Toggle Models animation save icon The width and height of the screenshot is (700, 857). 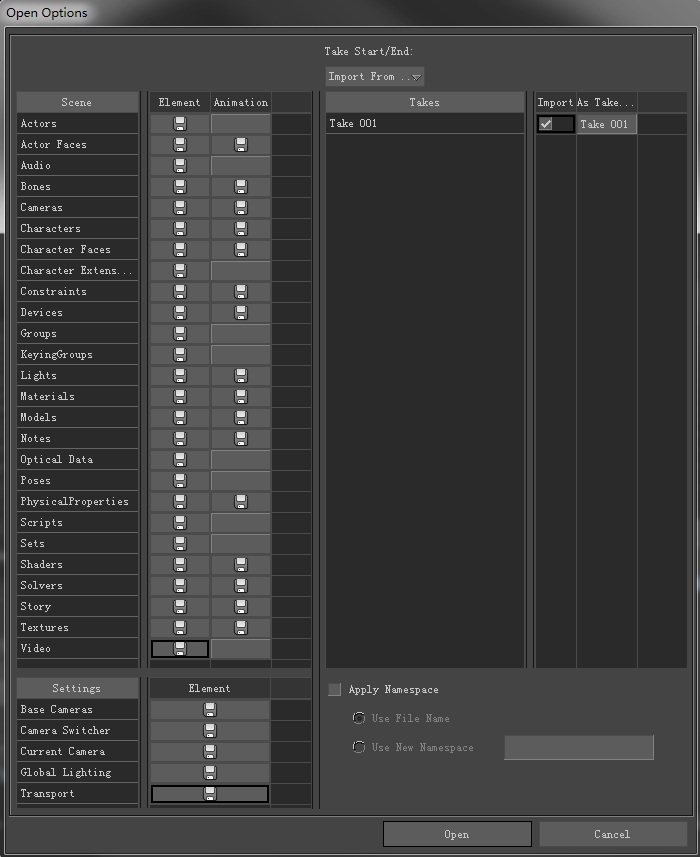pyautogui.click(x=240, y=418)
